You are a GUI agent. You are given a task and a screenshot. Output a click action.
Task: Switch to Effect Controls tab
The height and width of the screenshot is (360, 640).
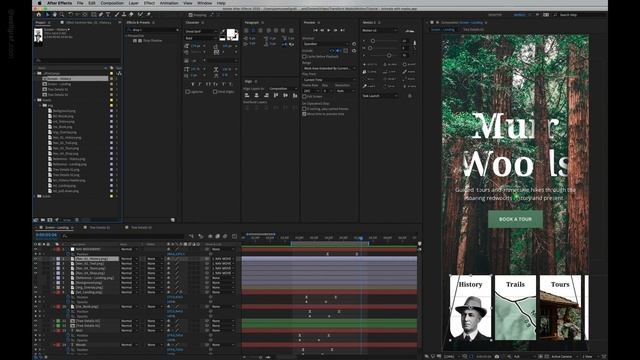[88, 22]
